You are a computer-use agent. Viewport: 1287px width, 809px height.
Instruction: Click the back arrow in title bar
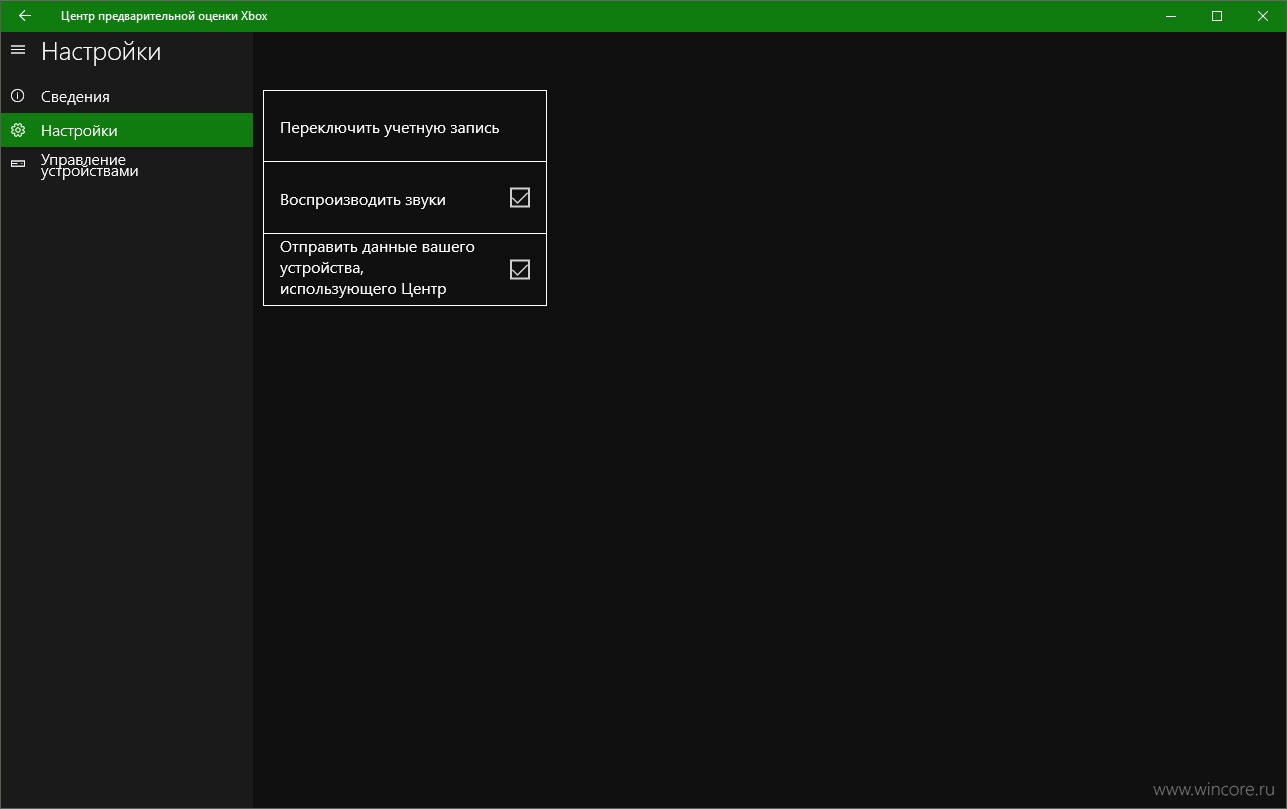pyautogui.click(x=24, y=16)
